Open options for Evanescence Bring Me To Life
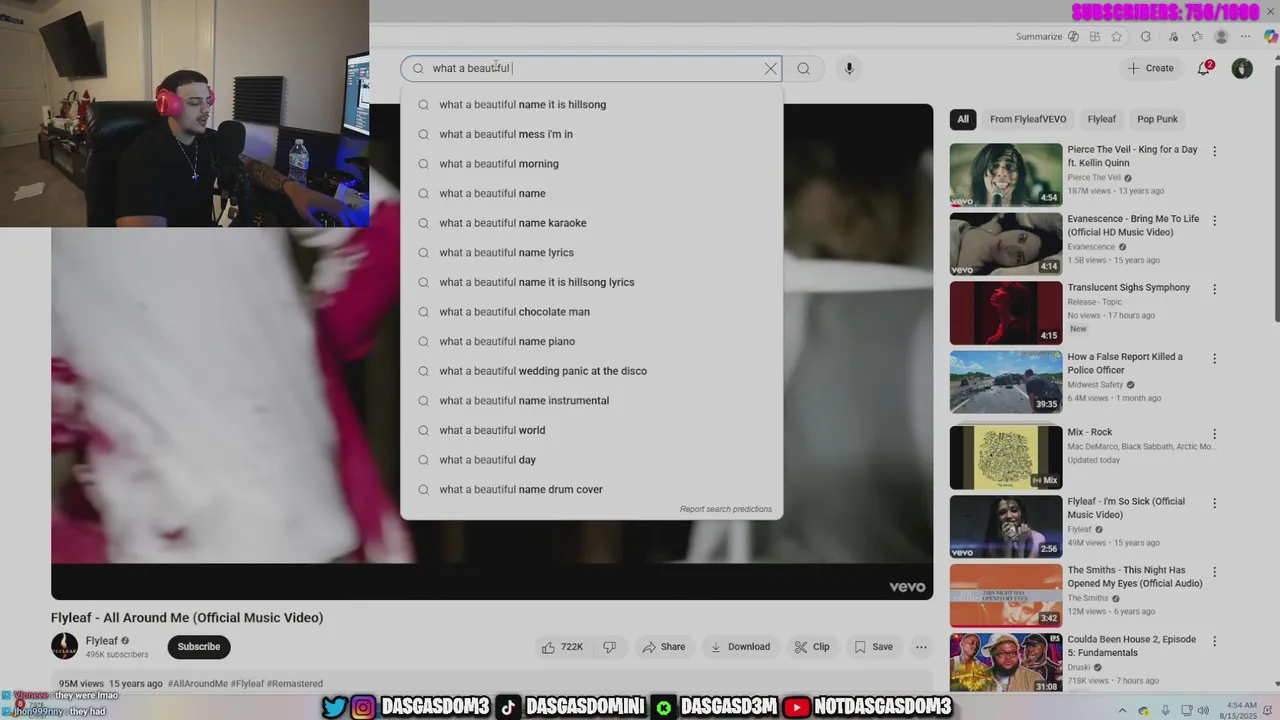 click(x=1215, y=221)
